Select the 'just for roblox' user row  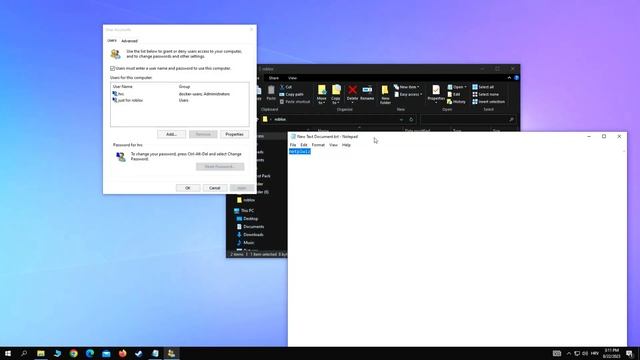(x=180, y=100)
